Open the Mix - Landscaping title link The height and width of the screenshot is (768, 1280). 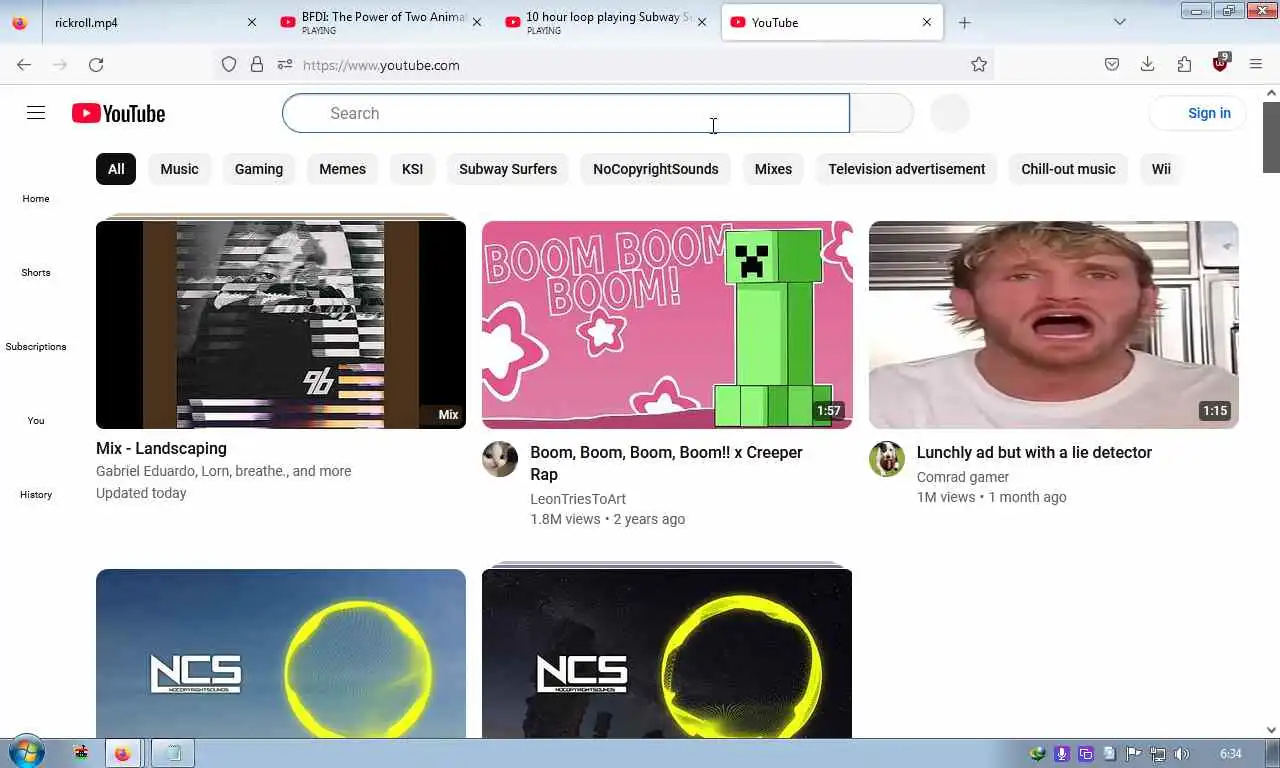click(161, 448)
